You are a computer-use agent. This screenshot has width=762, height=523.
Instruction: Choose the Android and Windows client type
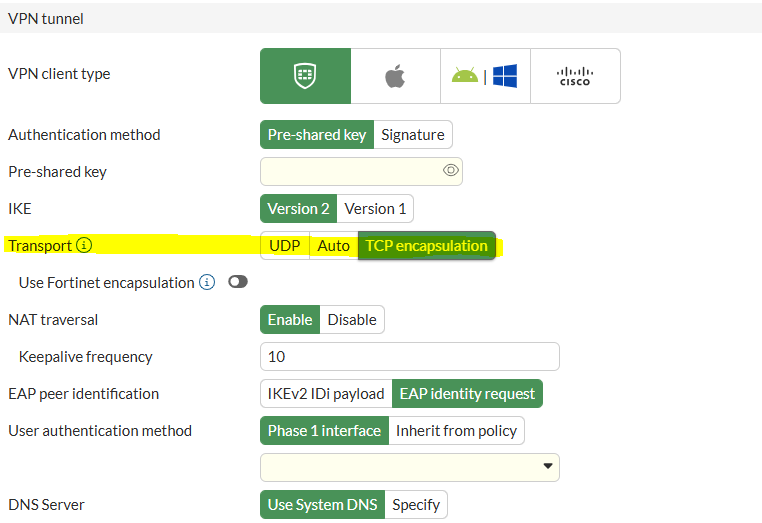pyautogui.click(x=485, y=76)
